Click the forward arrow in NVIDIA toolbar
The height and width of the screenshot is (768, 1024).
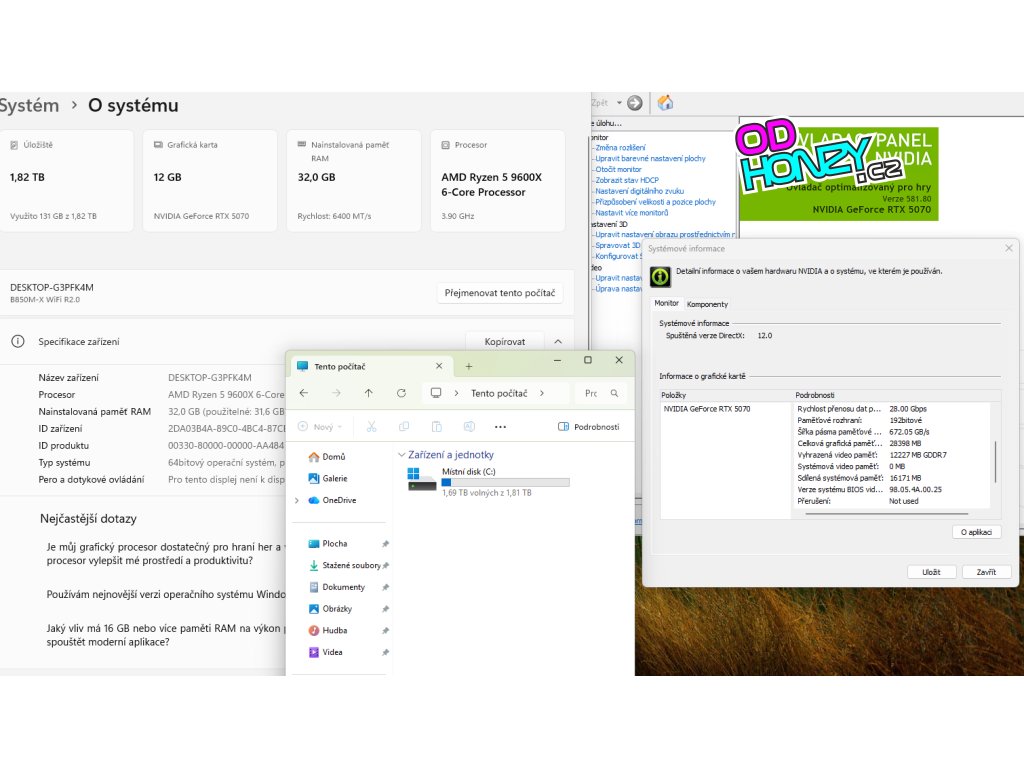click(635, 103)
